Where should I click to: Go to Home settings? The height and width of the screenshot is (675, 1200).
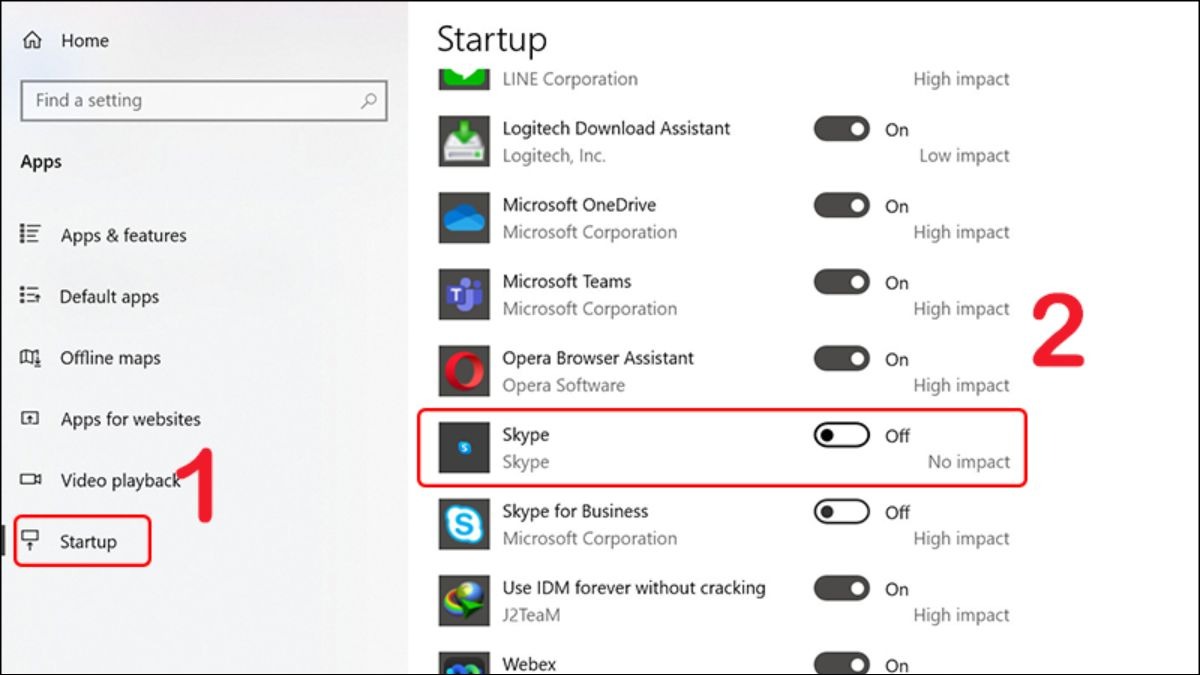click(85, 41)
